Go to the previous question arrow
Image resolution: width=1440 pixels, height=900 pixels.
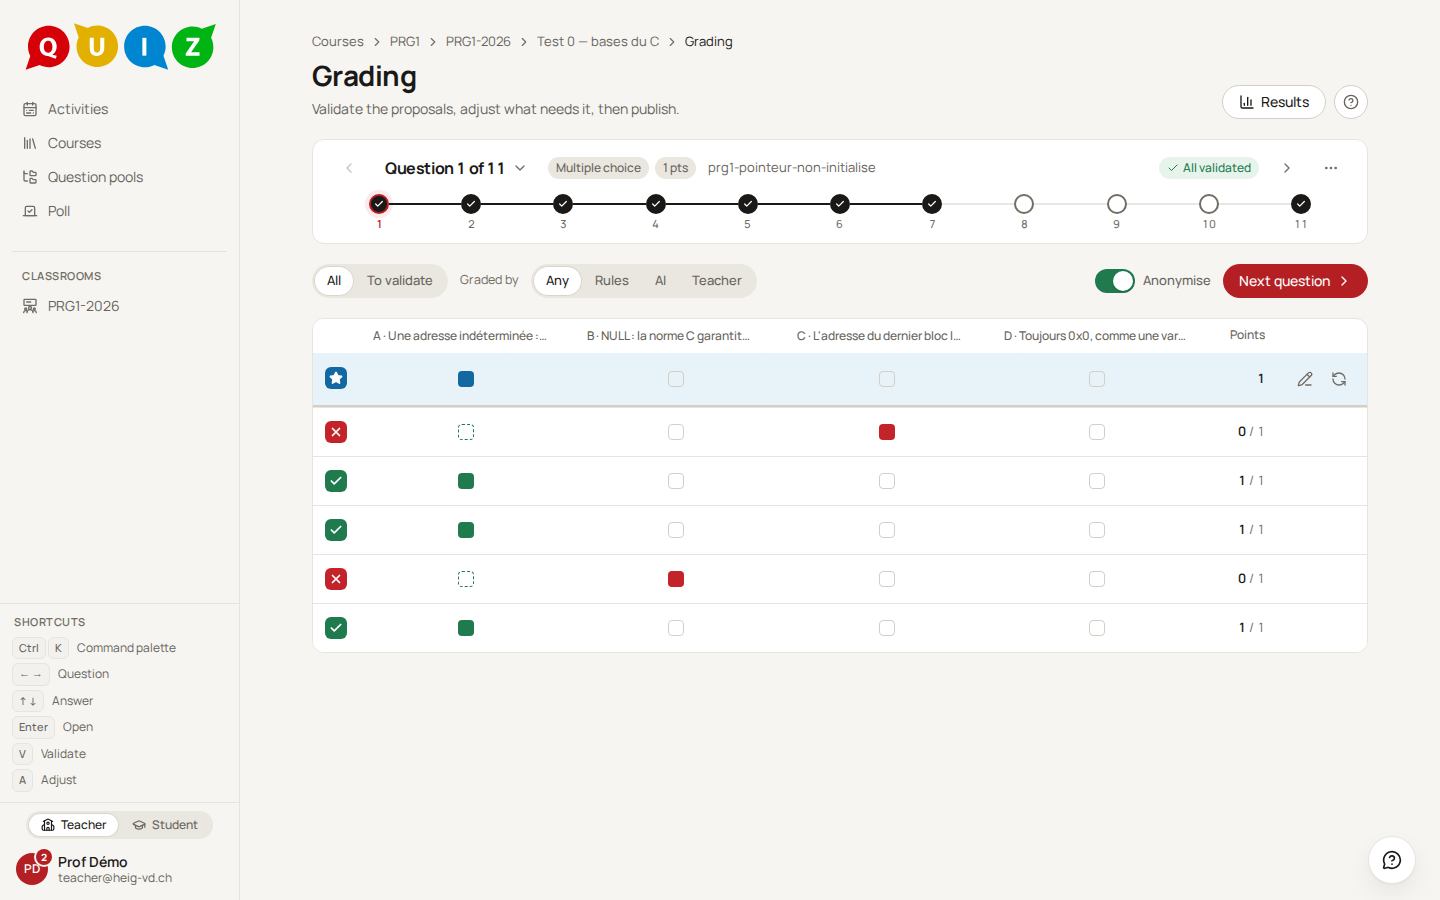point(349,168)
